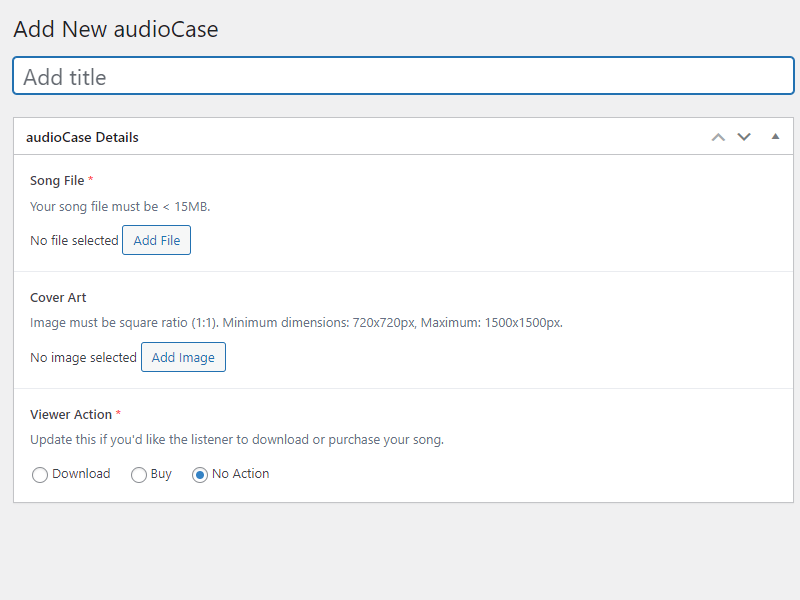Select the Download radio option
800x600 pixels.
[x=40, y=475]
